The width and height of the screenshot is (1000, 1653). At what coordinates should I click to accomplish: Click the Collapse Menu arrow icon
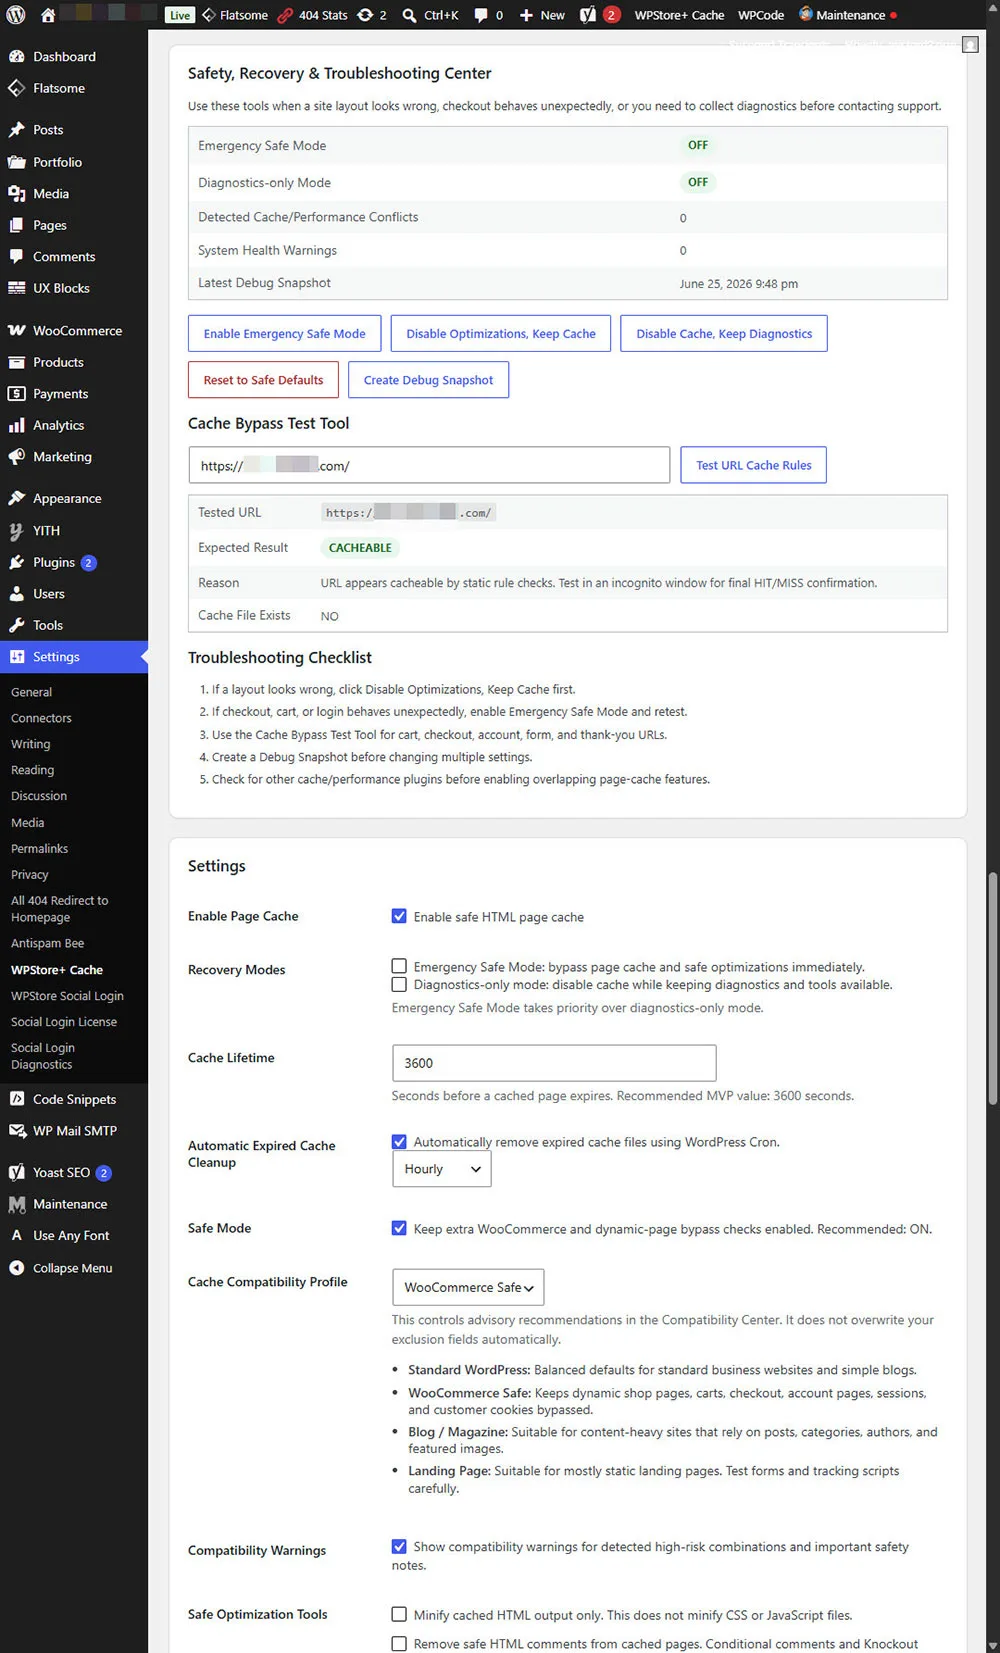pos(17,1268)
